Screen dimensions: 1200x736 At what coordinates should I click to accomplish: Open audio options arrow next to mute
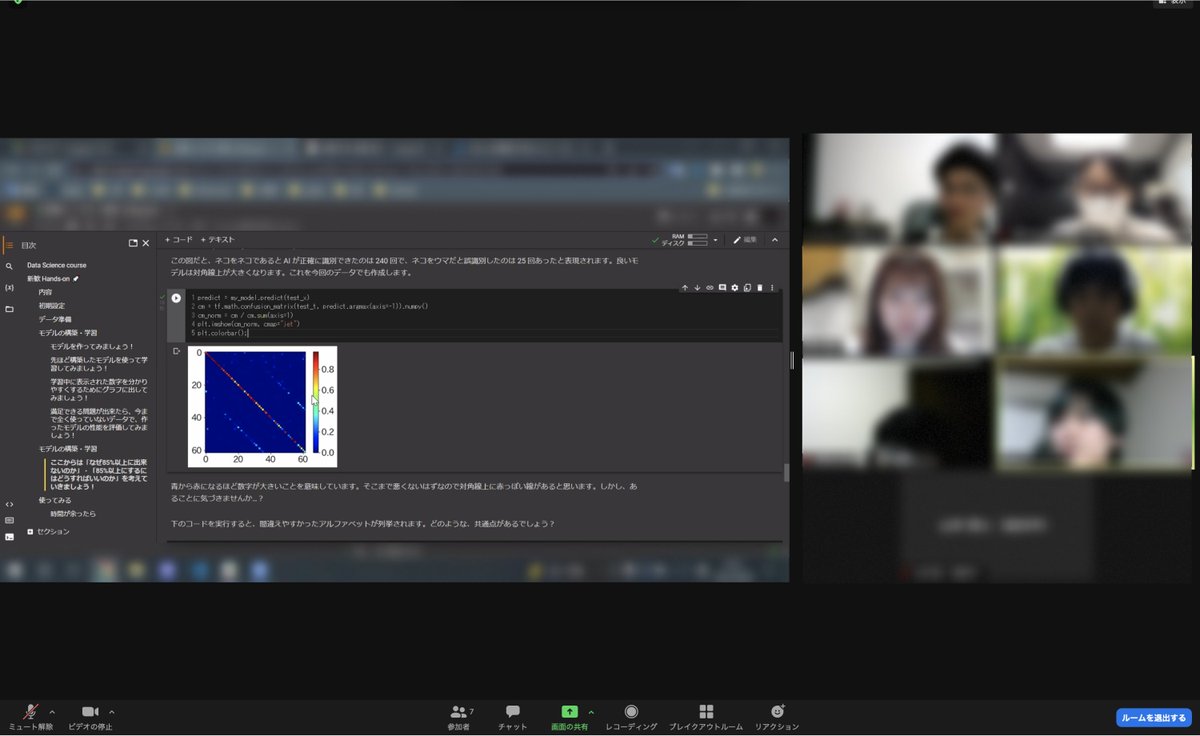(52, 712)
